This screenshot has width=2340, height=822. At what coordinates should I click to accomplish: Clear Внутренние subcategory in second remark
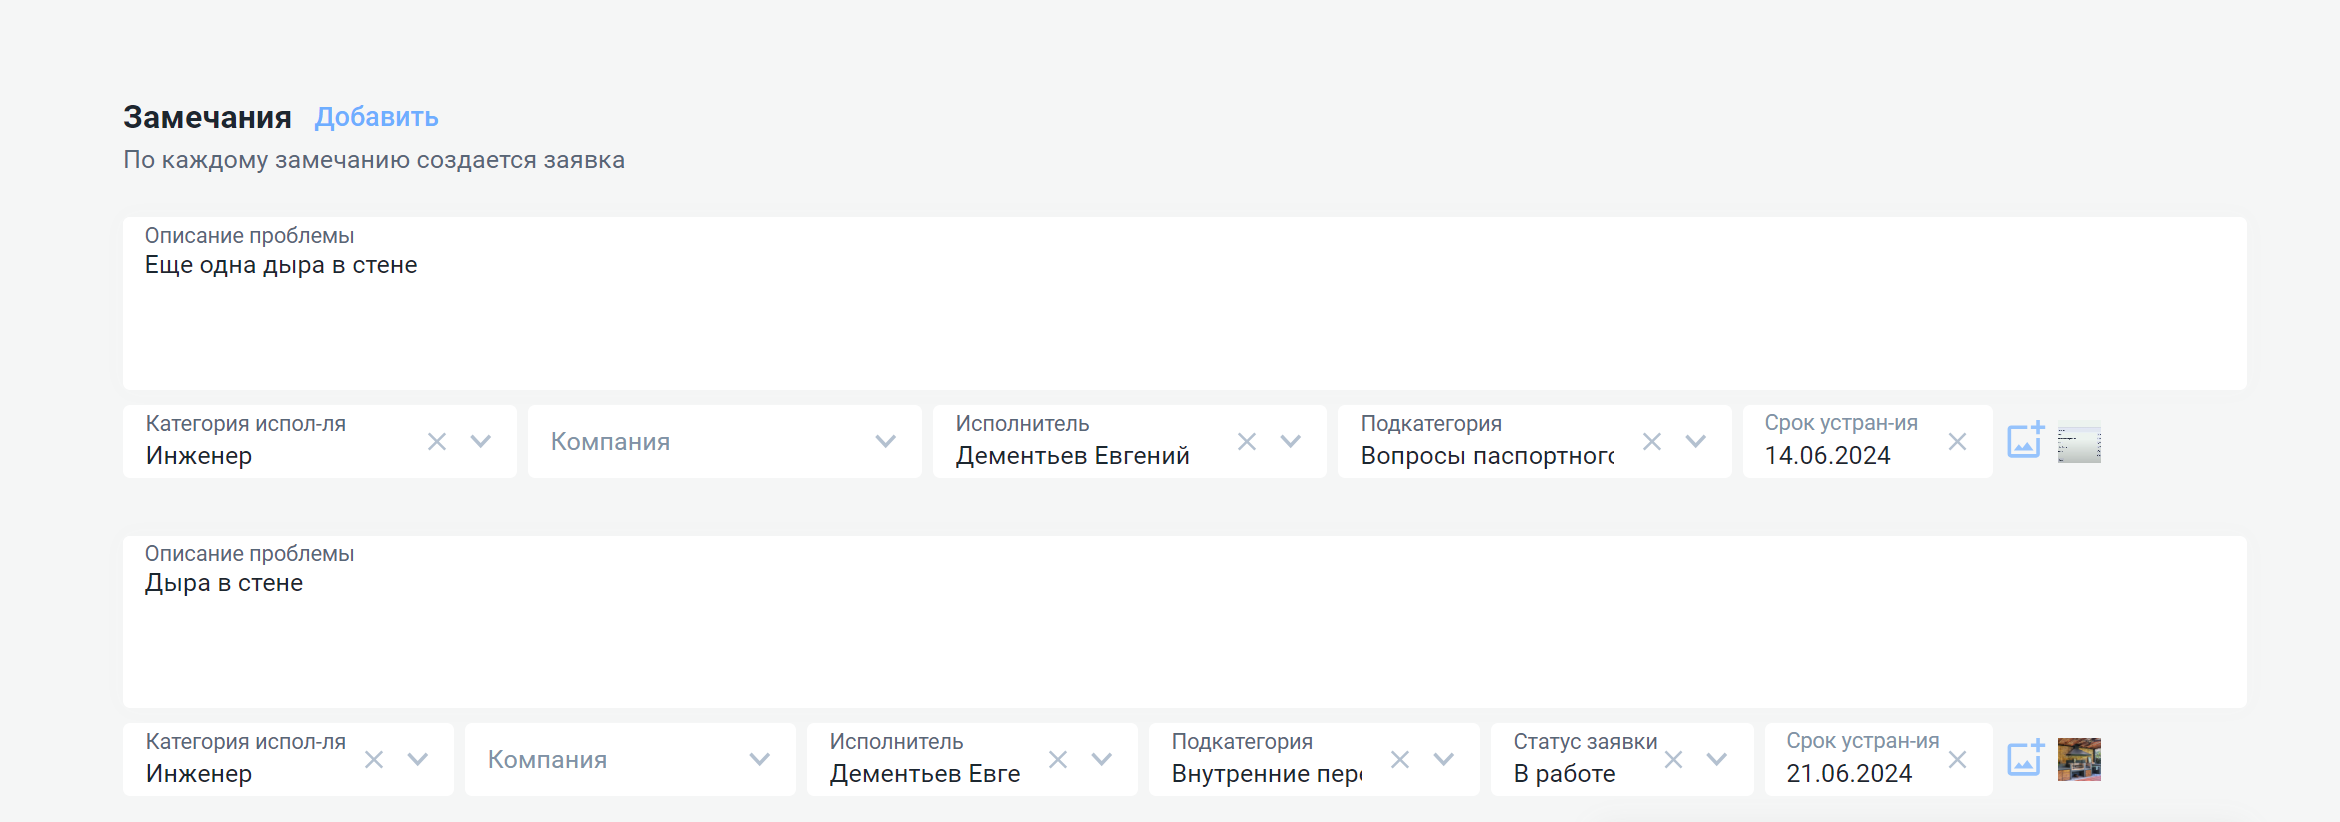1400,760
